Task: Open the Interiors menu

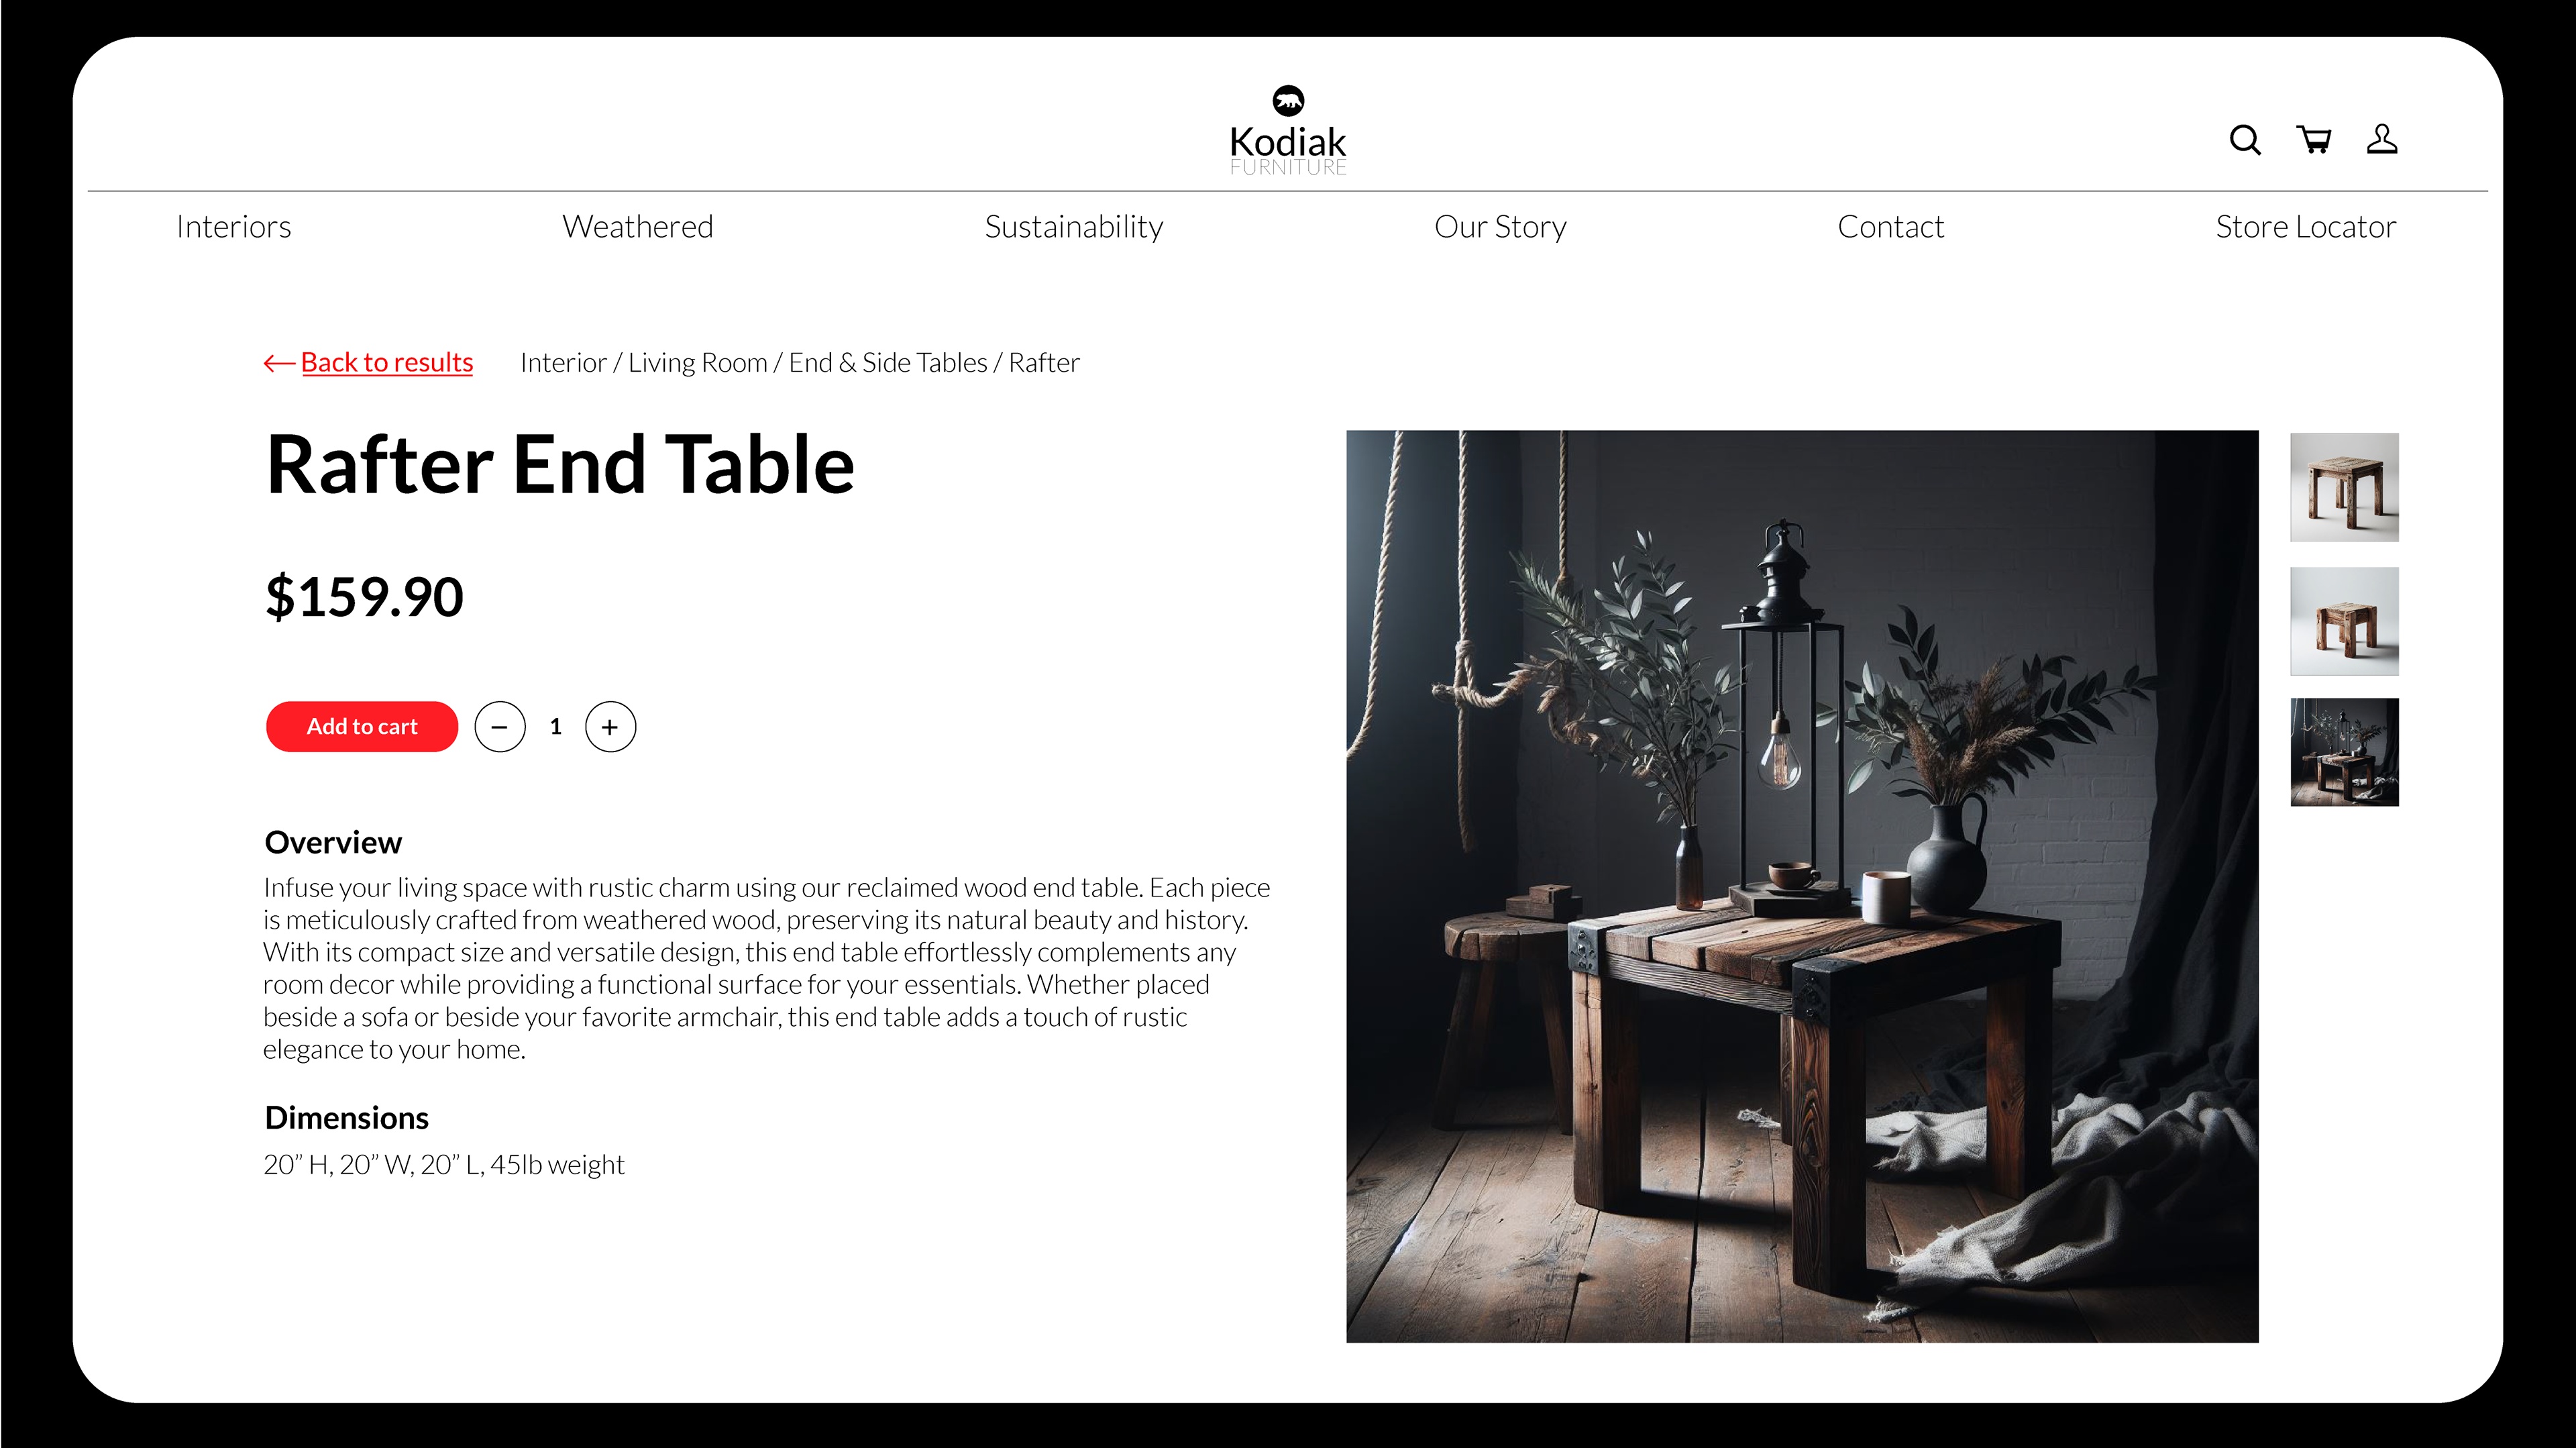Action: coord(234,227)
